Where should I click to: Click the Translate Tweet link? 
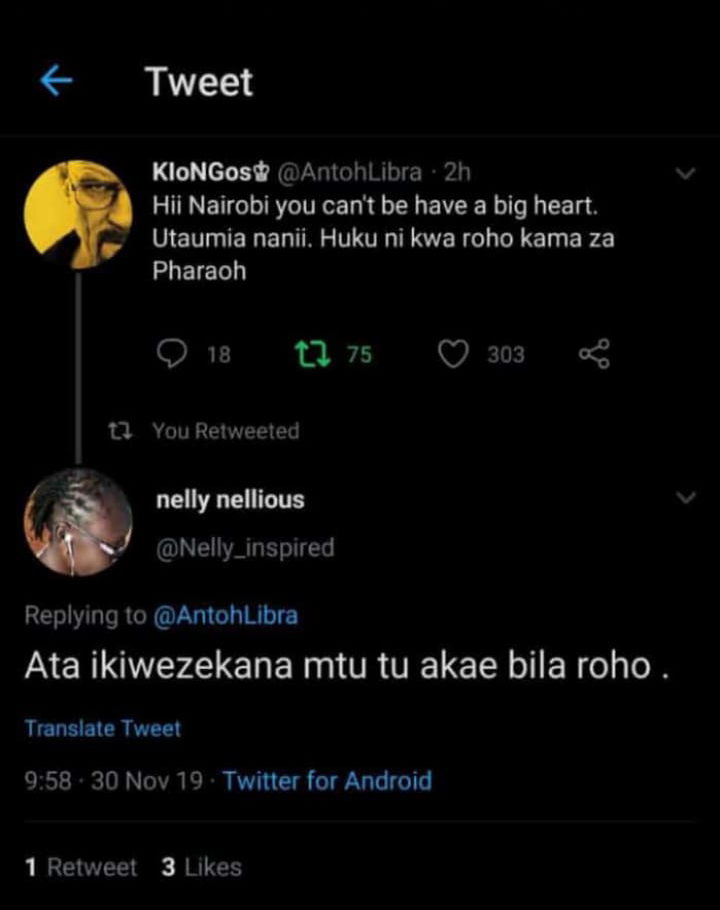(103, 729)
